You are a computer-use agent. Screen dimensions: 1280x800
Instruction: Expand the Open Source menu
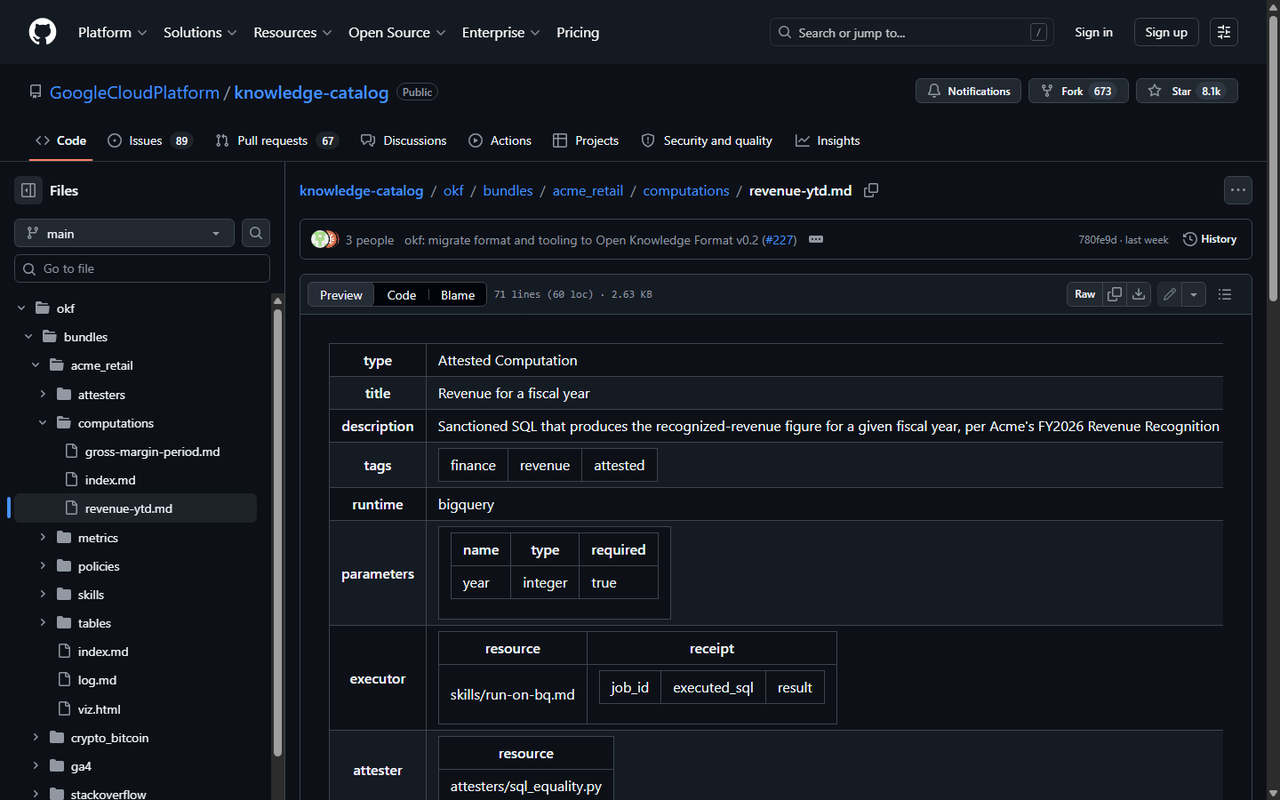[x=397, y=33]
